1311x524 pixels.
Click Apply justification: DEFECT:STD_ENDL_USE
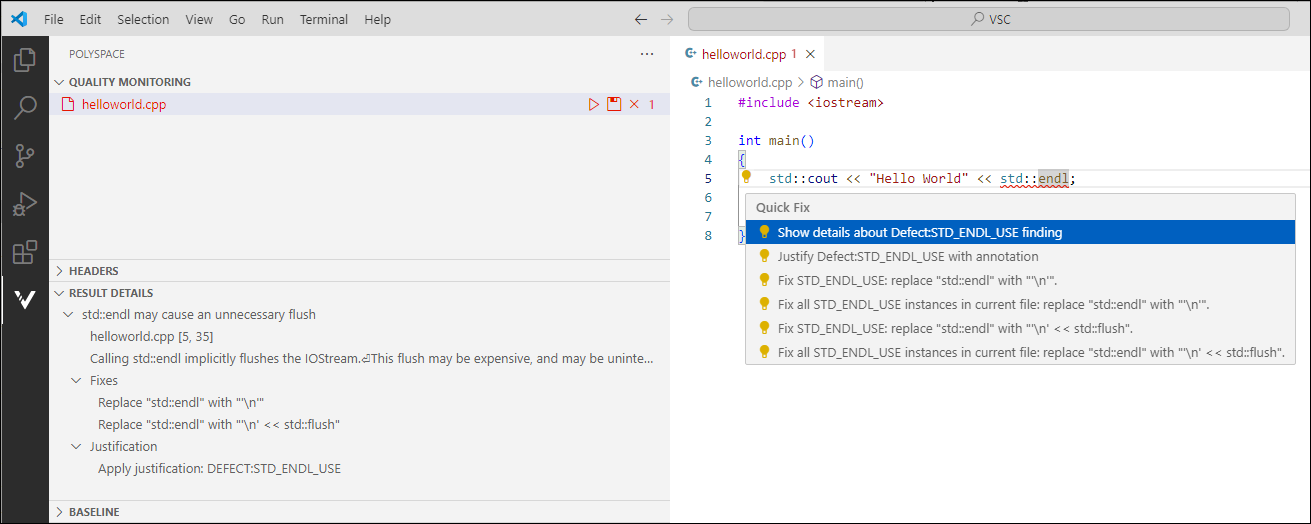219,468
